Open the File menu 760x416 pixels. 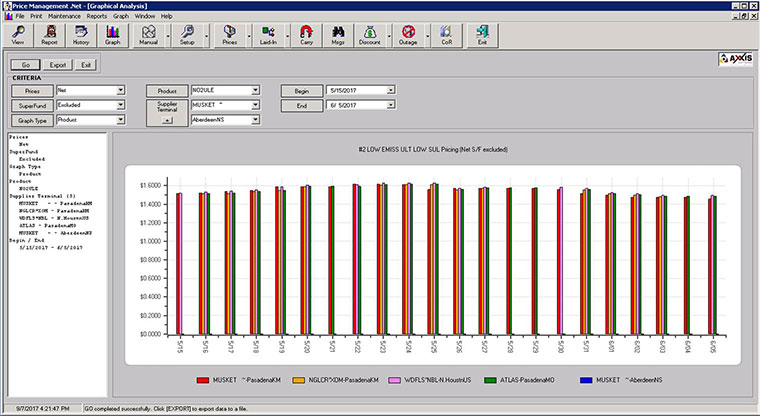click(20, 16)
